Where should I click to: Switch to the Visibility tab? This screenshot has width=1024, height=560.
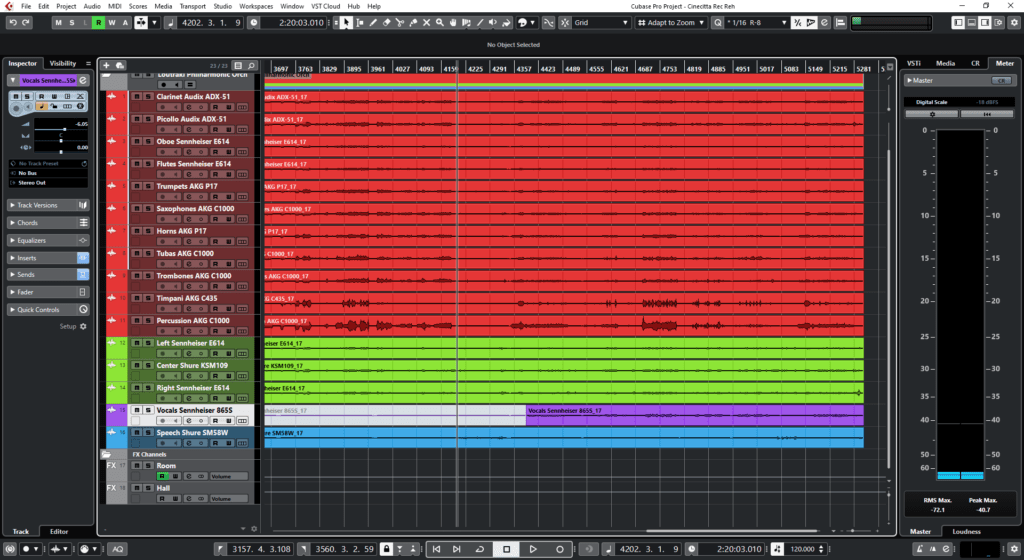tap(63, 63)
